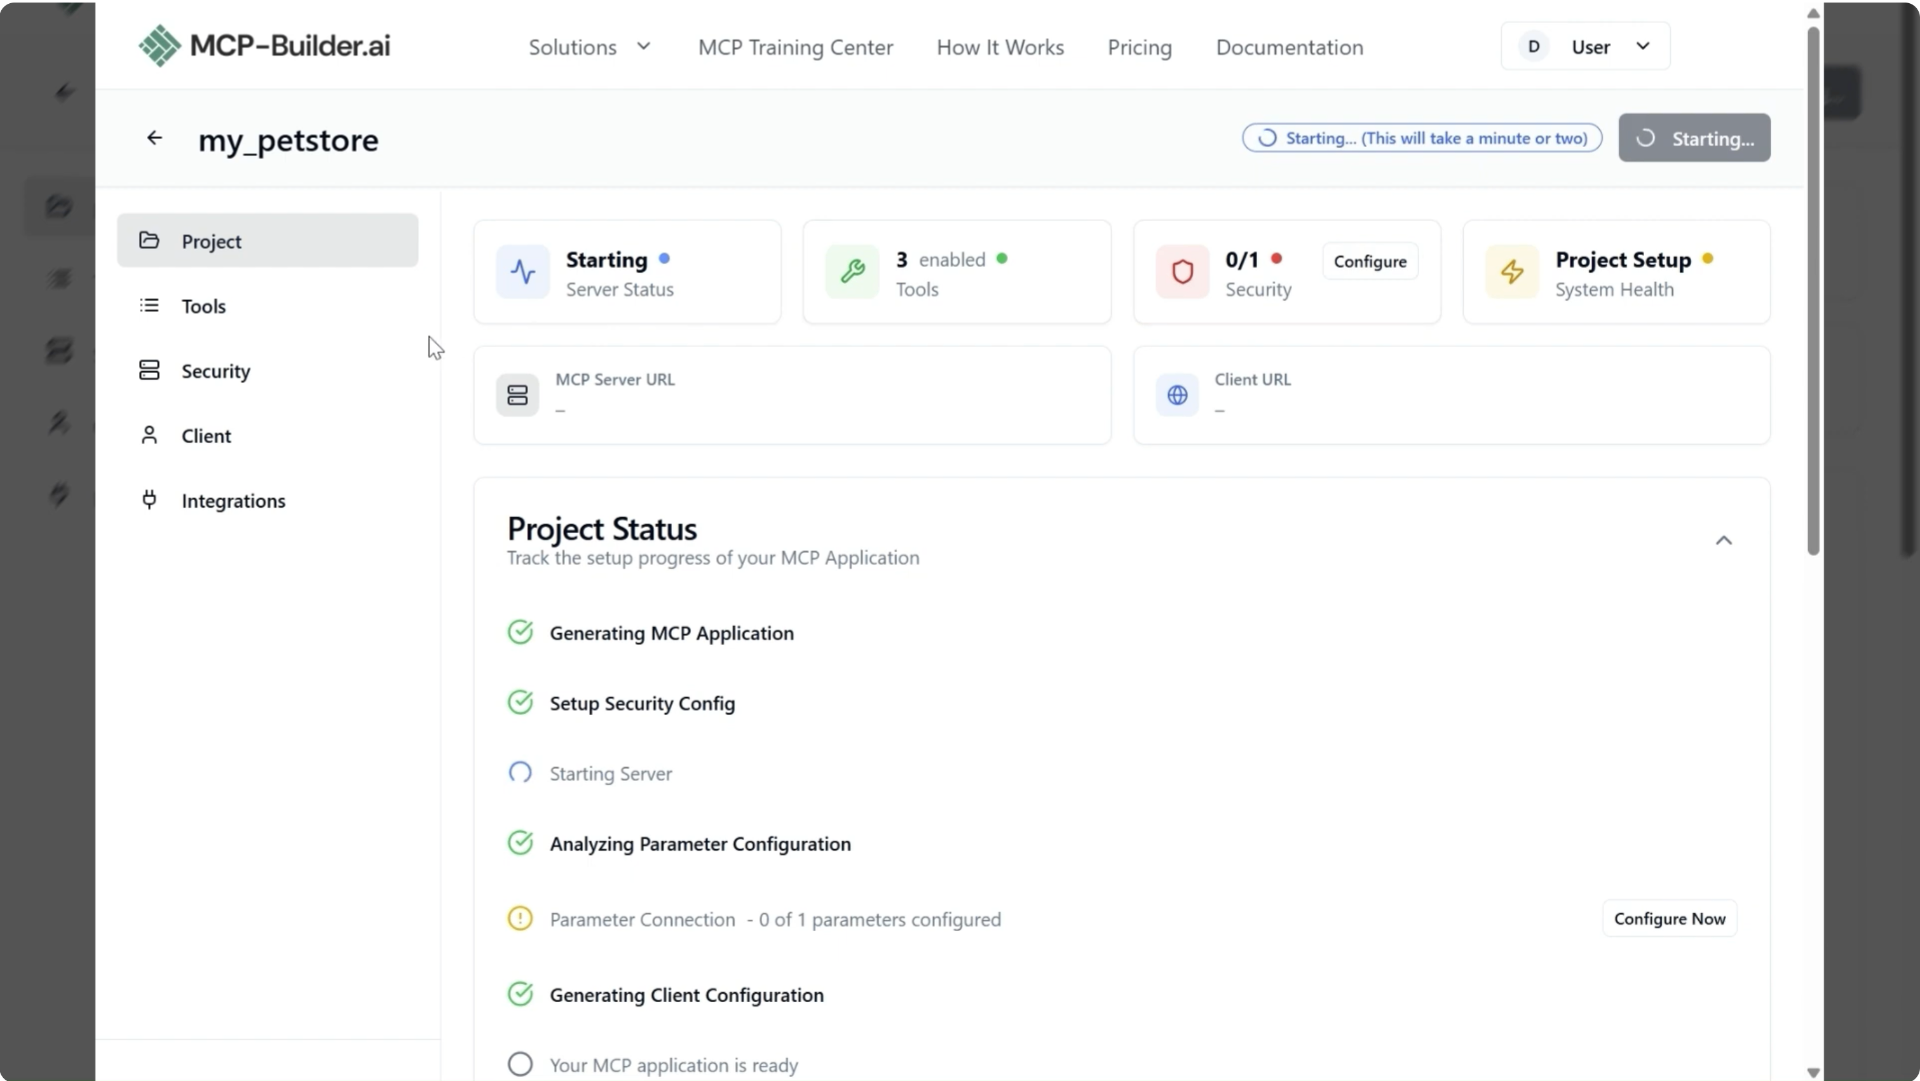Click the lightning icon on Project Setup card
This screenshot has width=1920, height=1081.
click(x=1512, y=272)
